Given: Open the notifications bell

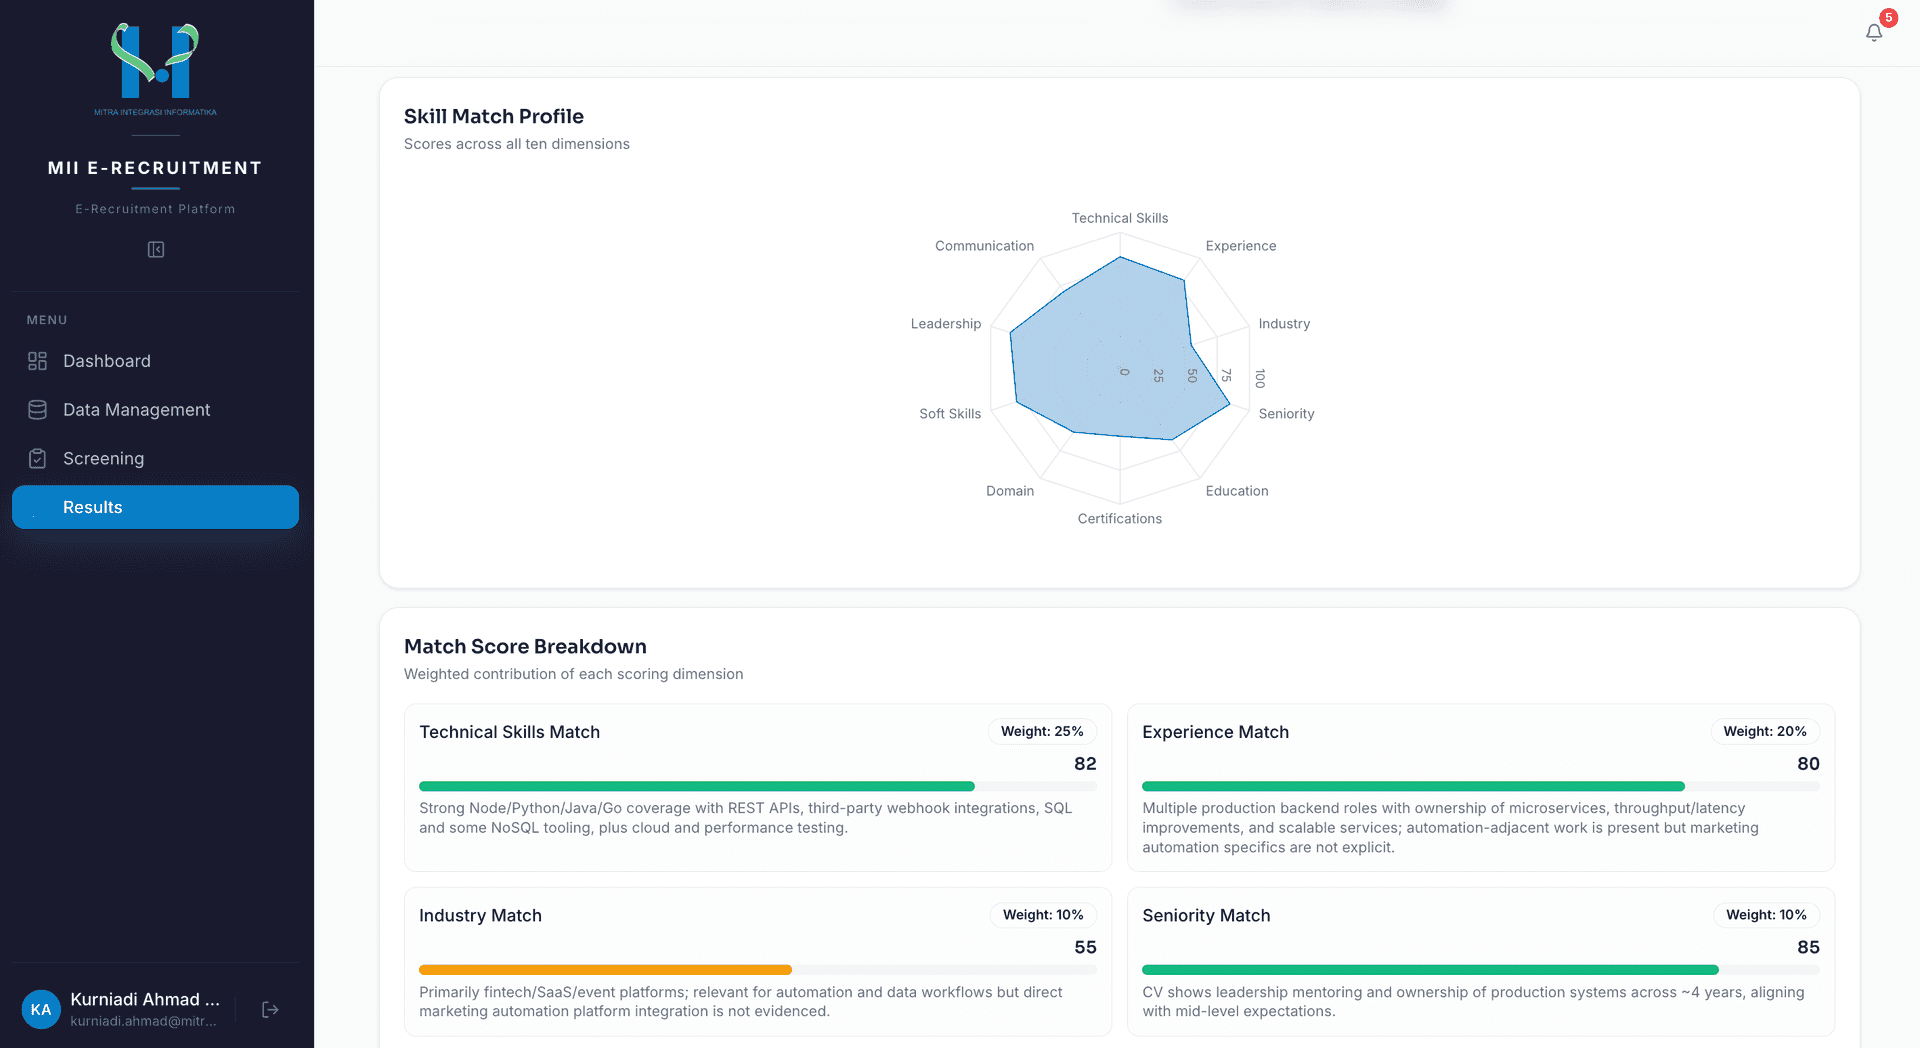Looking at the screenshot, I should pyautogui.click(x=1874, y=32).
